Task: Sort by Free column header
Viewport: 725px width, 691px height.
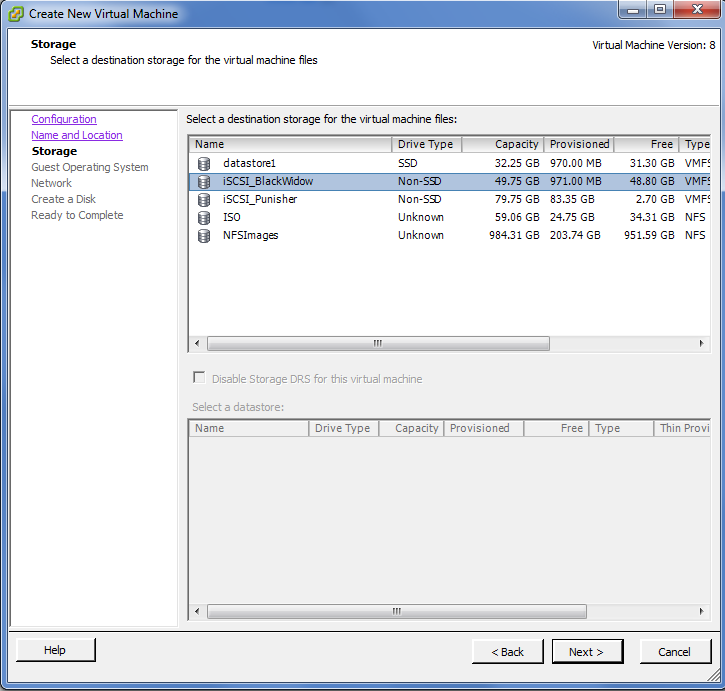Action: [x=646, y=144]
